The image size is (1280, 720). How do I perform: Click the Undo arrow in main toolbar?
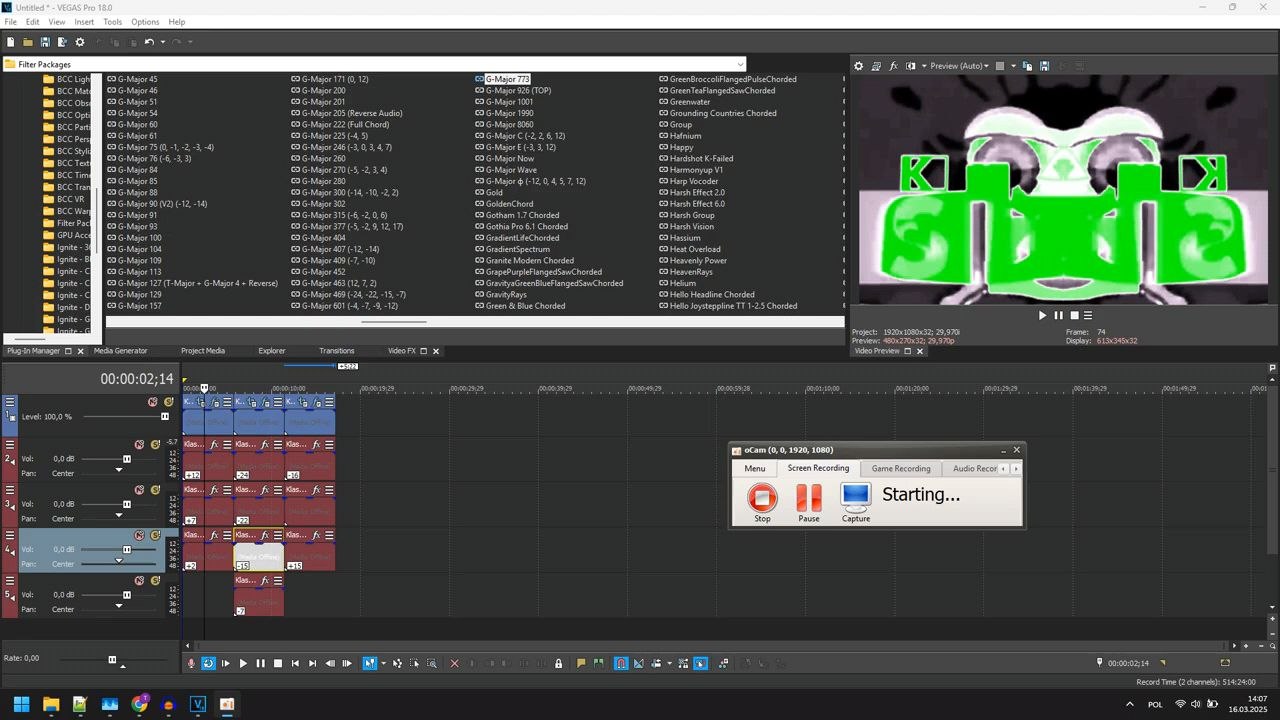pos(149,42)
